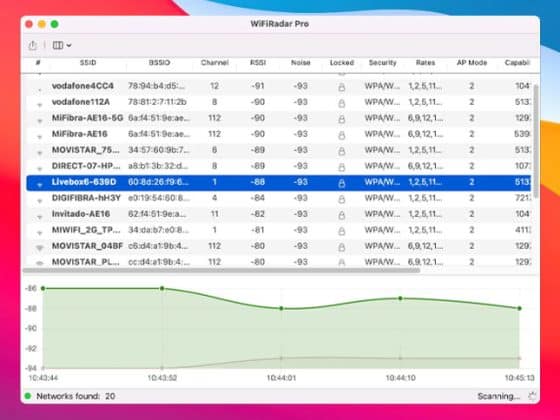Click the signal icon of Livebox6-639D
Viewport: 560px width, 420px height.
40,185
